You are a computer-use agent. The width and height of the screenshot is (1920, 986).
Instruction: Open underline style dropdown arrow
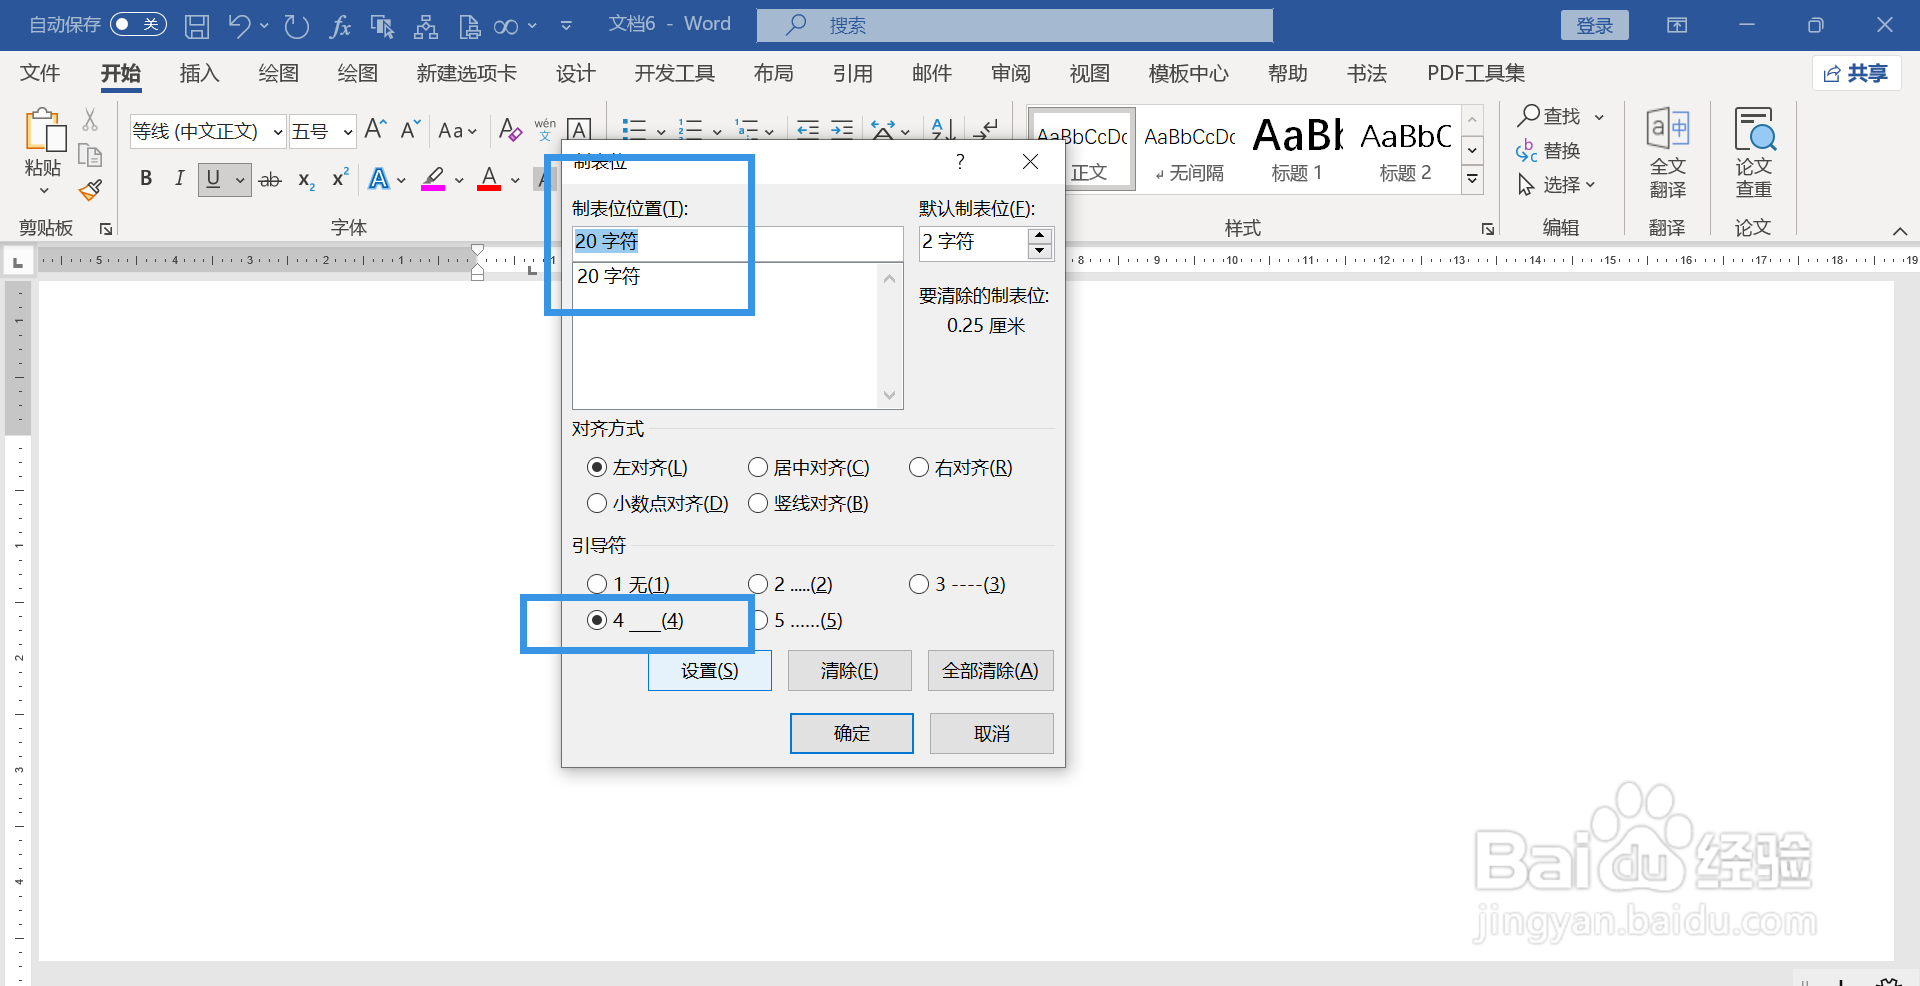coord(240,180)
